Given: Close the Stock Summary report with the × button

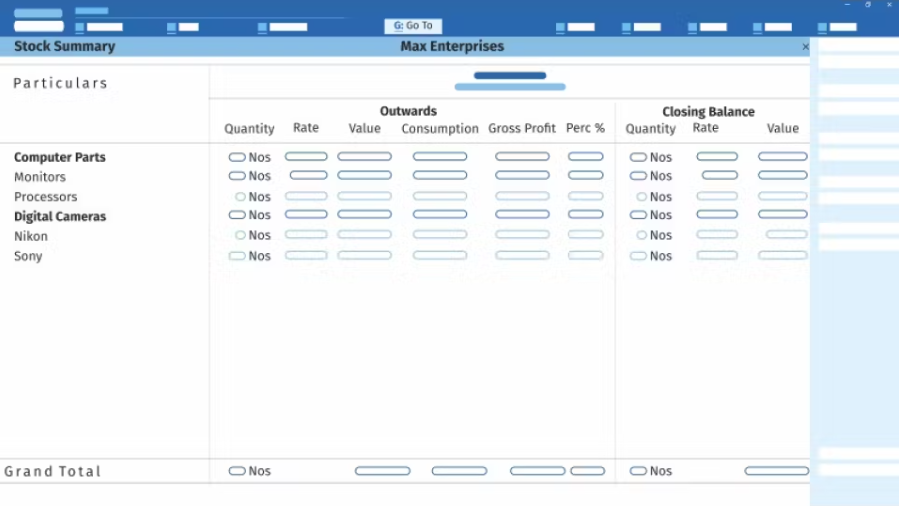Looking at the screenshot, I should [805, 46].
